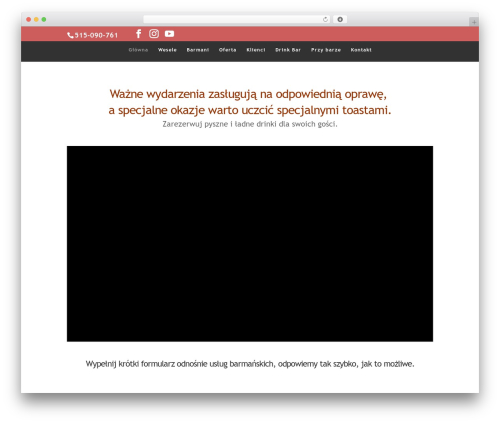This screenshot has height=423, width=500.
Task: Open the Barmani menu item
Action: [x=198, y=50]
